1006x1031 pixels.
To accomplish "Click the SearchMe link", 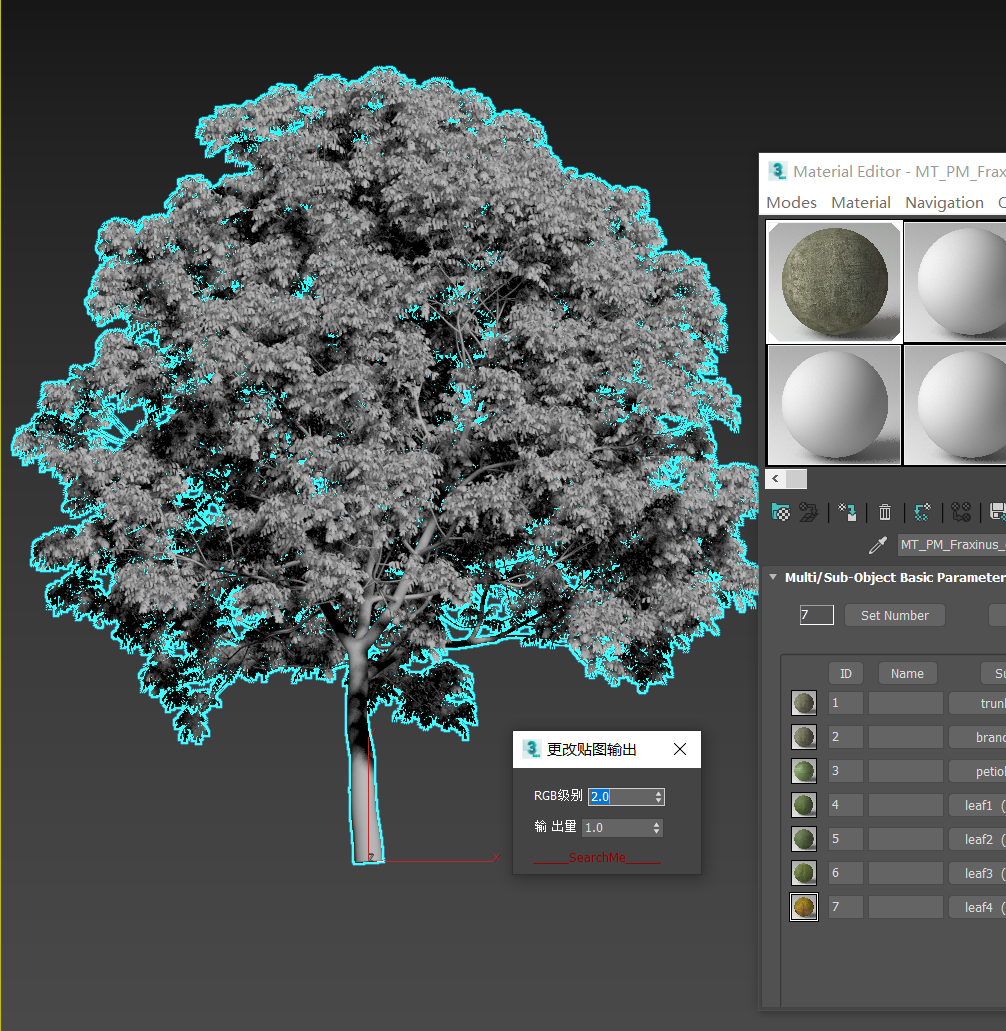I will [x=597, y=858].
